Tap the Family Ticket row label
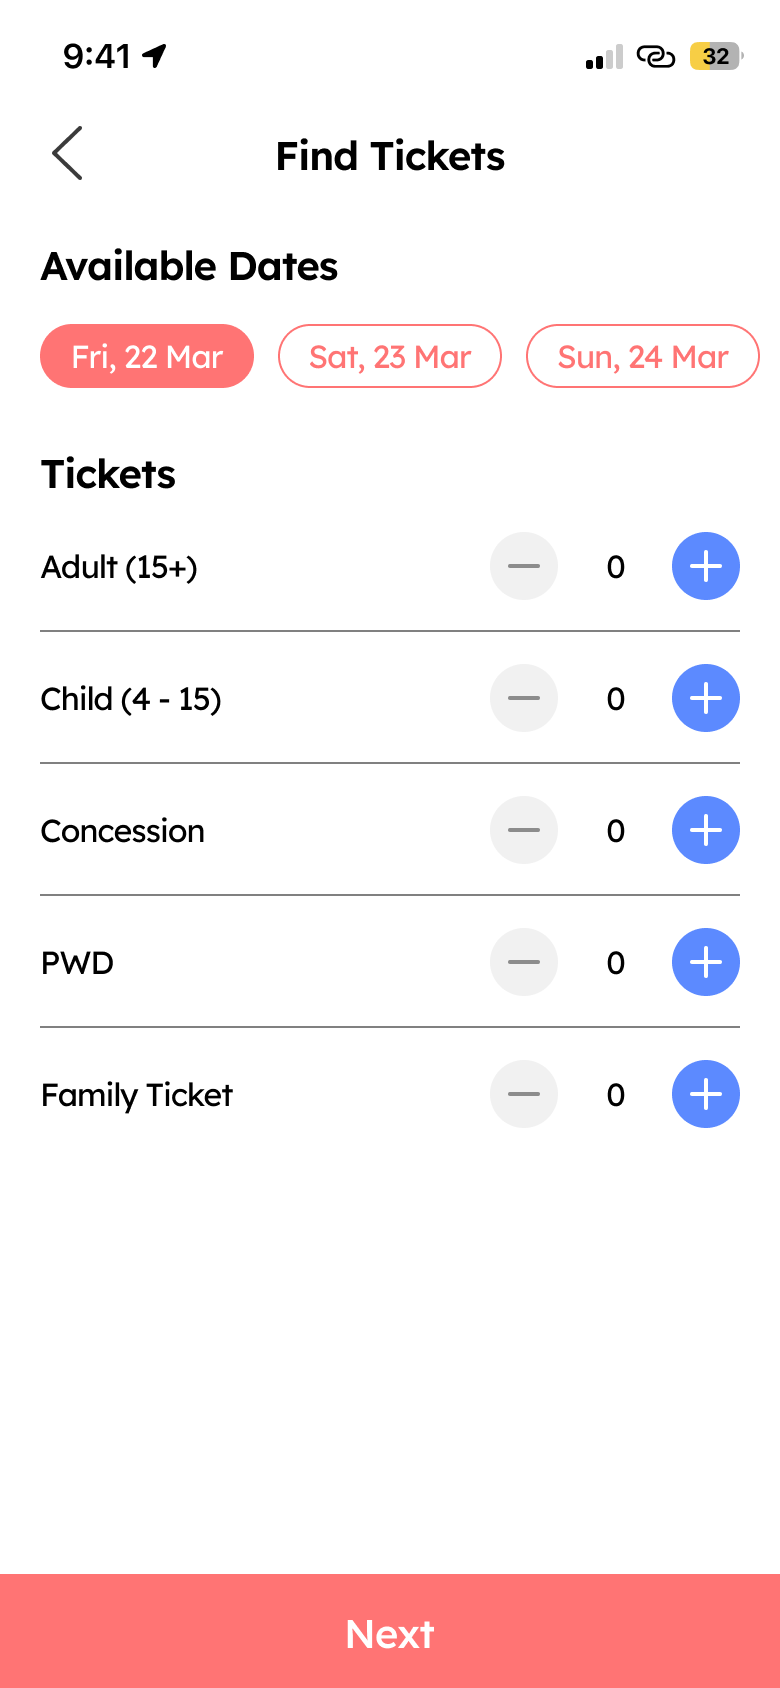 (x=137, y=1095)
